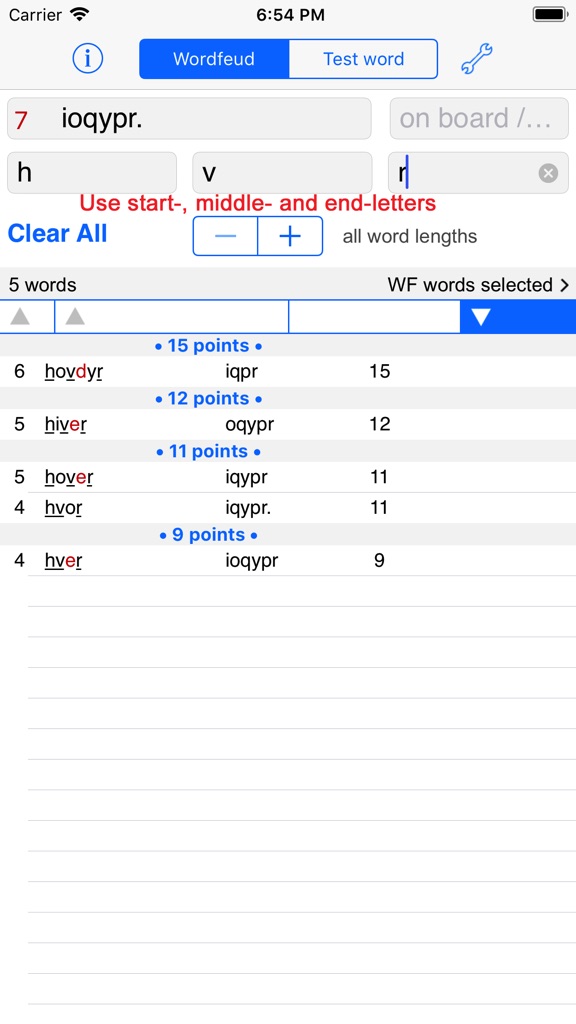Click the start-letter field containing h
This screenshot has height=1024, width=576.
tap(91, 172)
